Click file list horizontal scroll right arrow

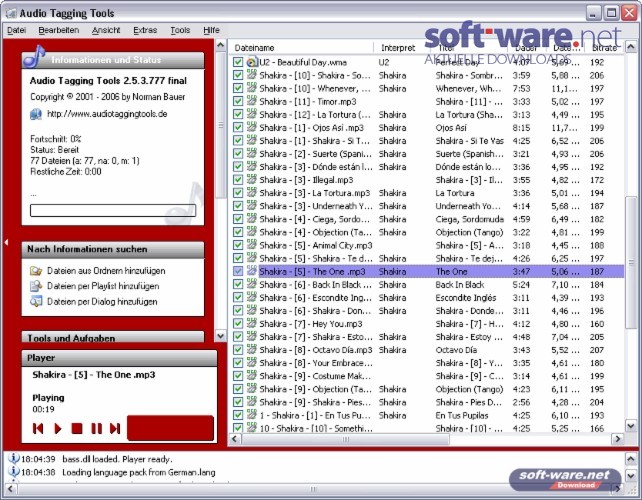617,439
